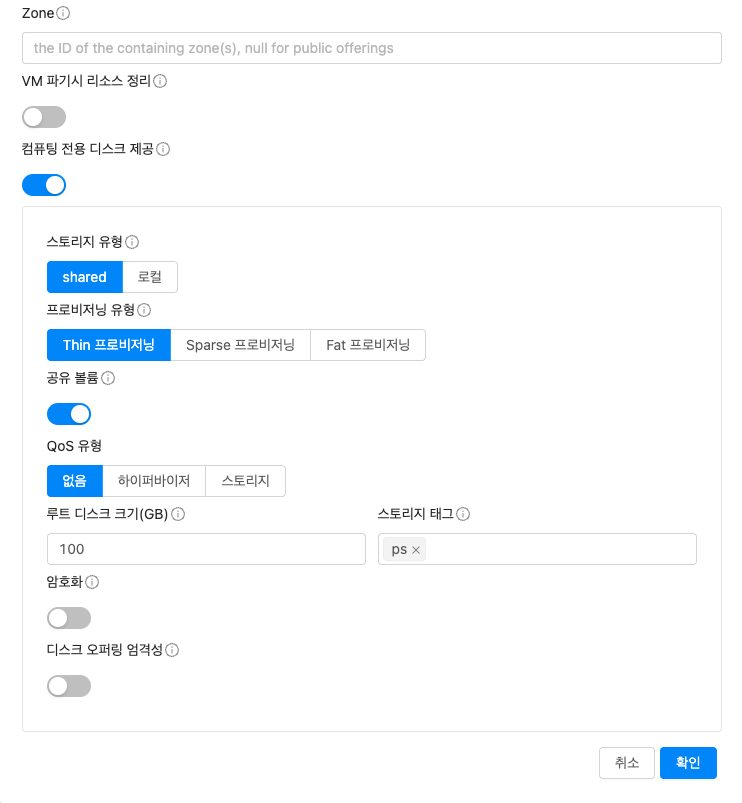The width and height of the screenshot is (742, 803).
Task: Click info icon beside 루트 디스크 크기(GB)
Action: (178, 514)
